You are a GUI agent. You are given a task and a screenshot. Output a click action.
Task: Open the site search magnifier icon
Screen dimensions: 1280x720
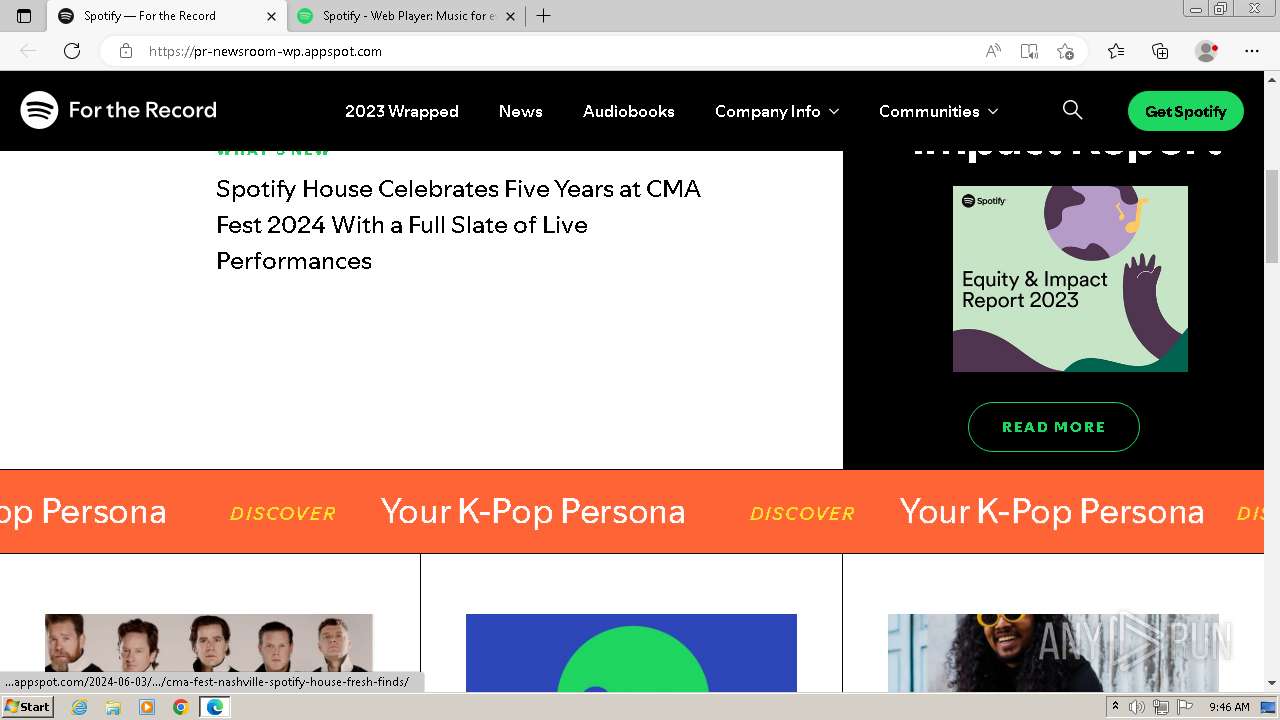click(x=1072, y=110)
